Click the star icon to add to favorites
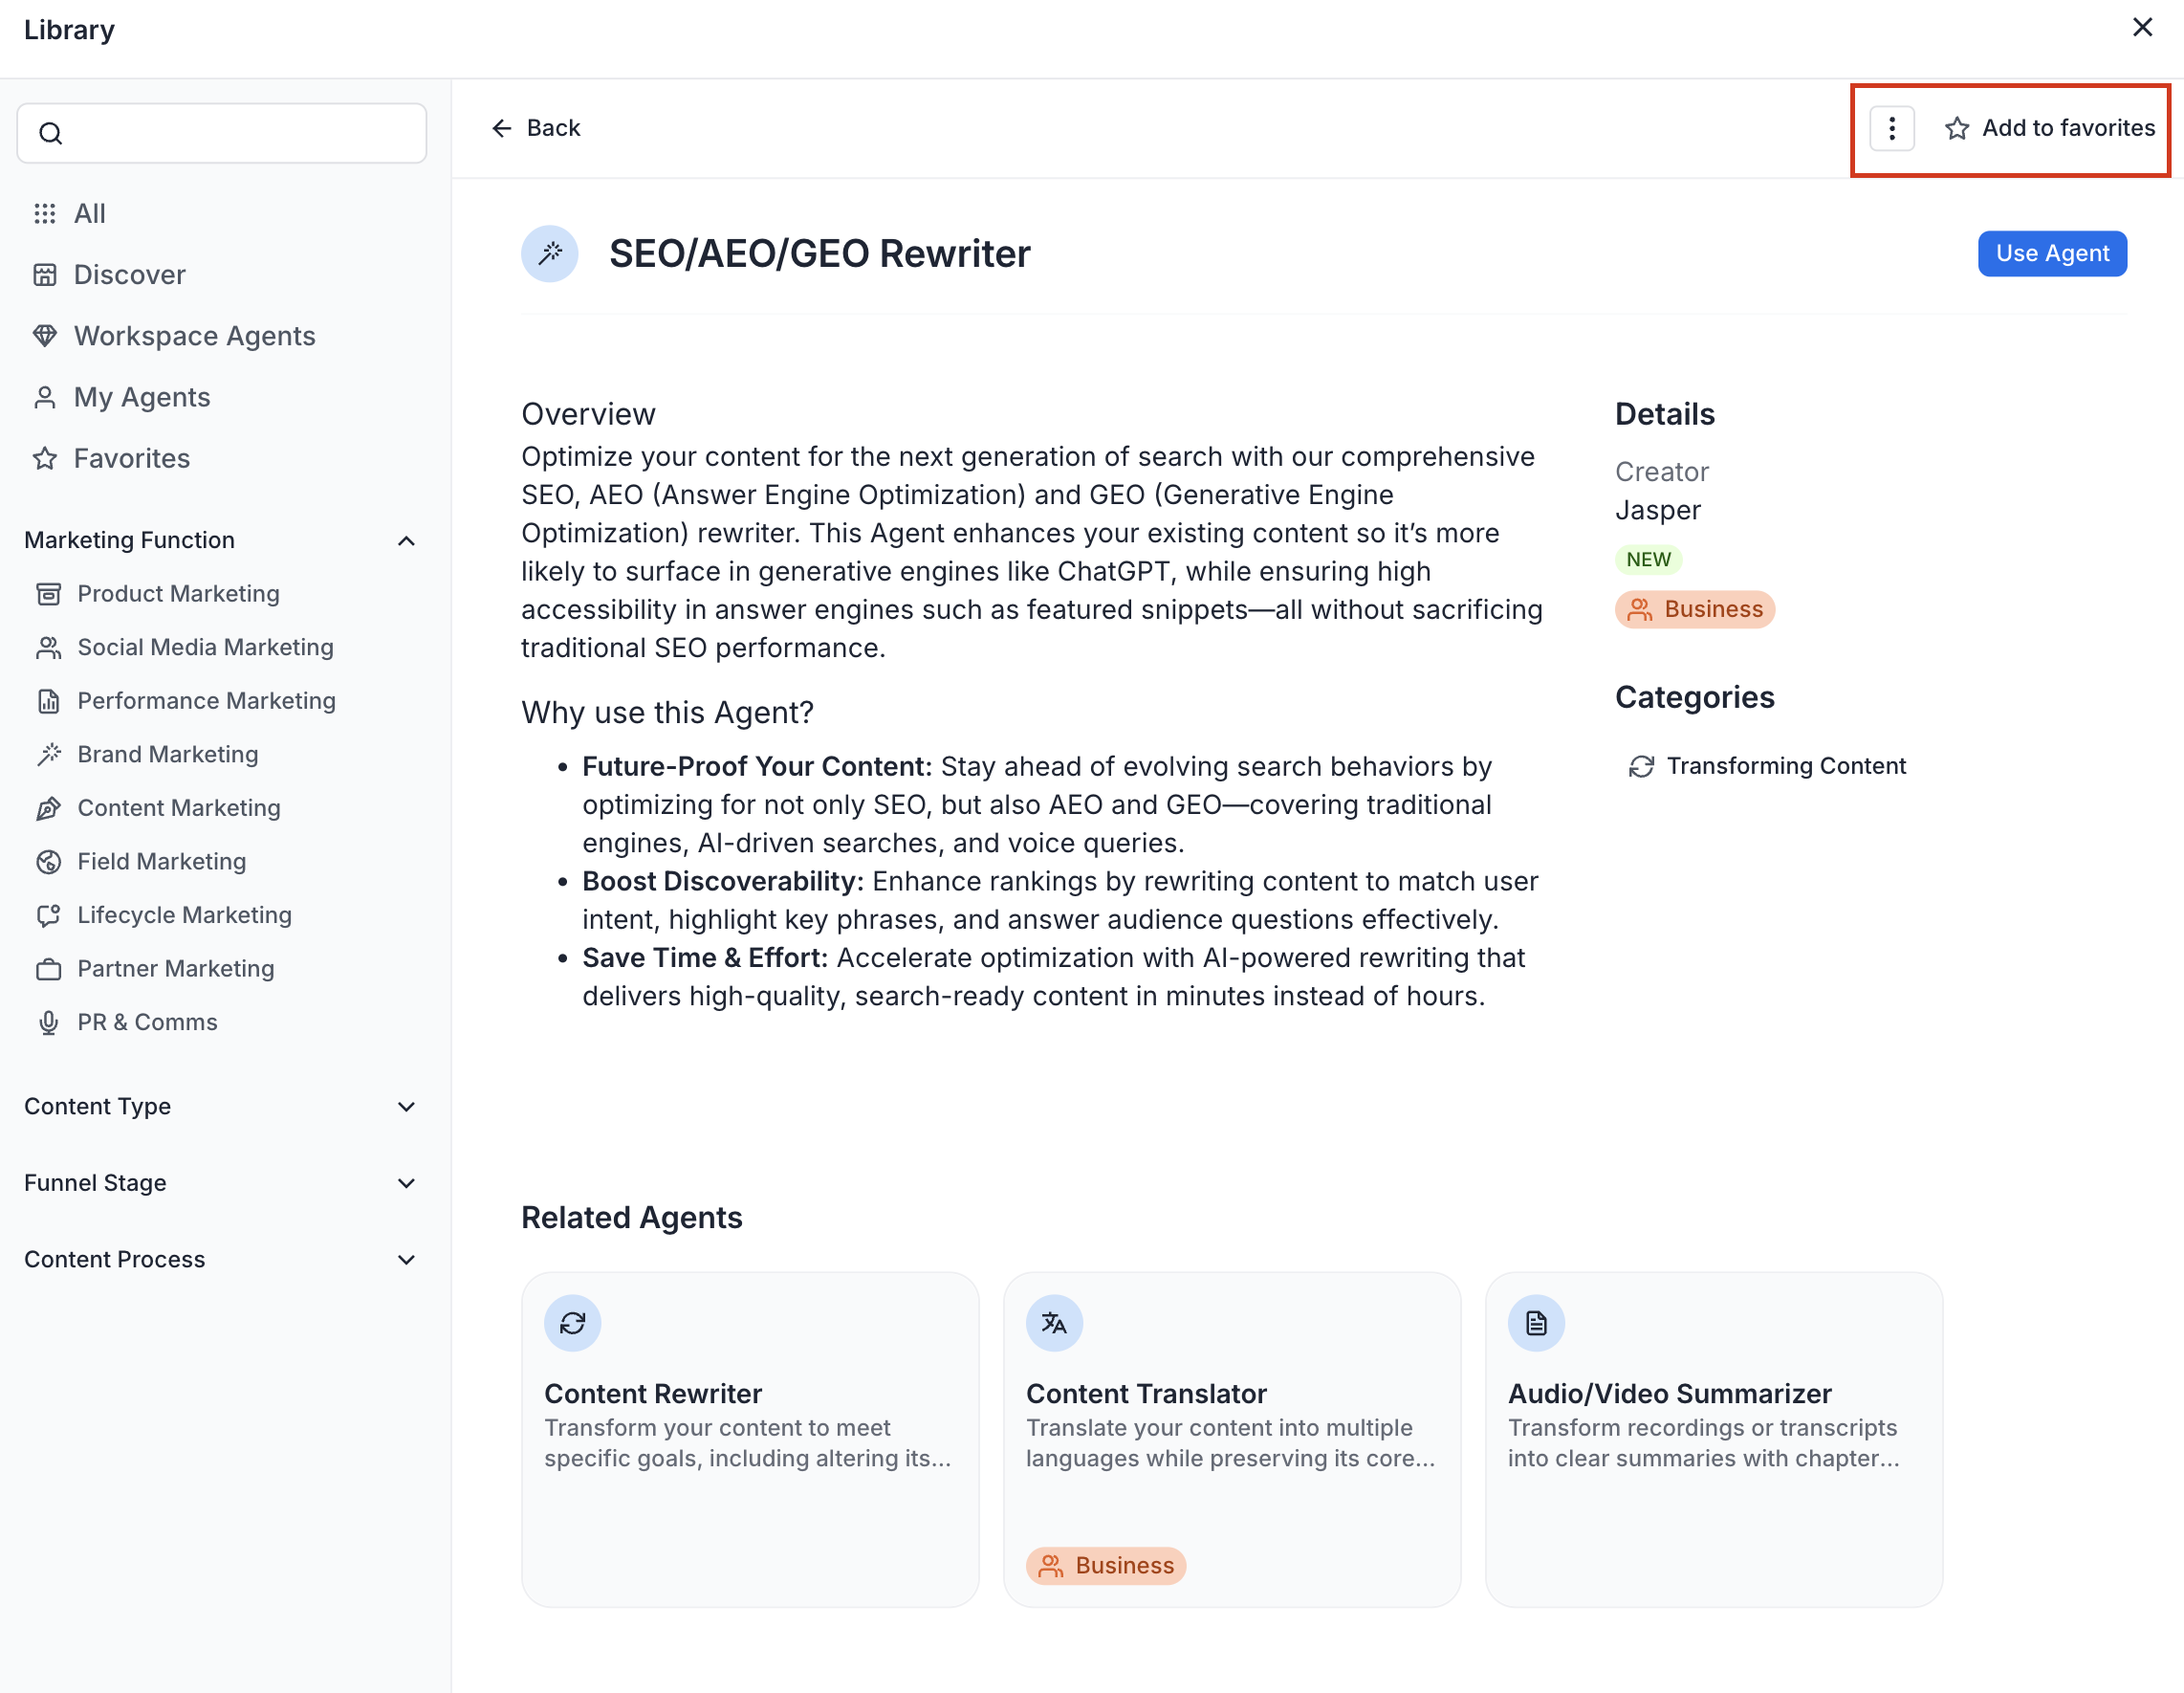Image resolution: width=2184 pixels, height=1693 pixels. coord(1956,128)
